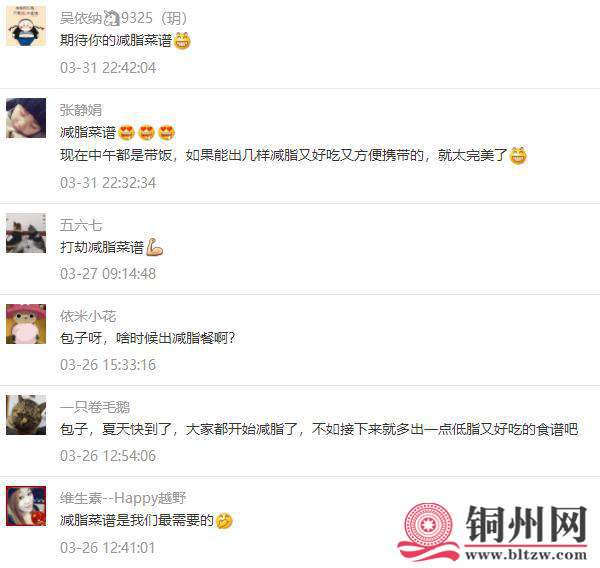600x568 pixels.
Task: Open 五六七's cat avatar
Action: pyautogui.click(x=26, y=233)
